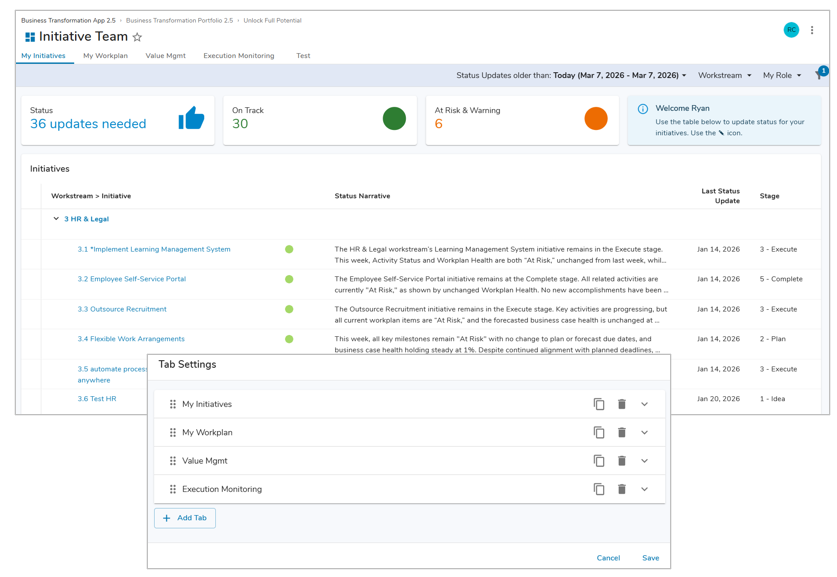
Task: Expand the Execution Monitoring tab settings
Action: (645, 489)
